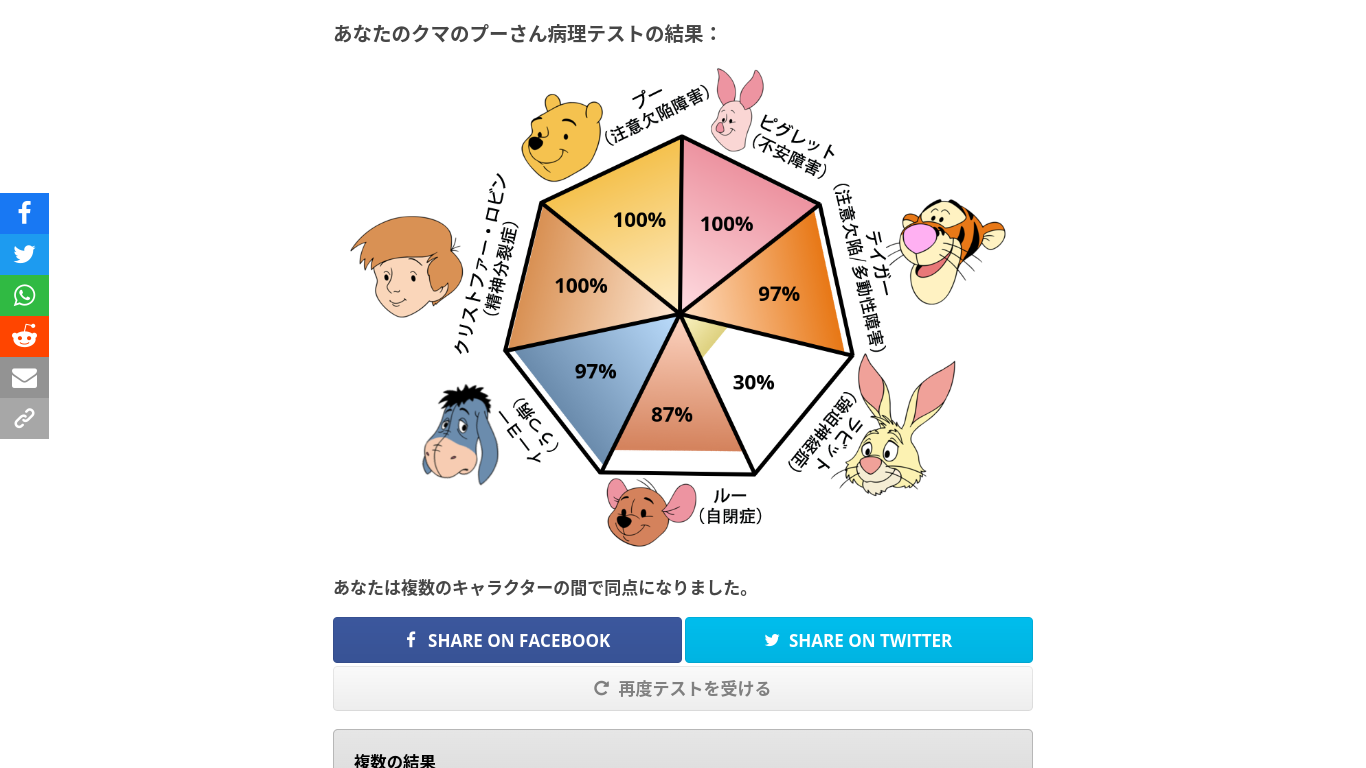Screen dimensions: 1366x768
Task: Click the yellow Pooh 100% chart segment
Action: click(630, 220)
